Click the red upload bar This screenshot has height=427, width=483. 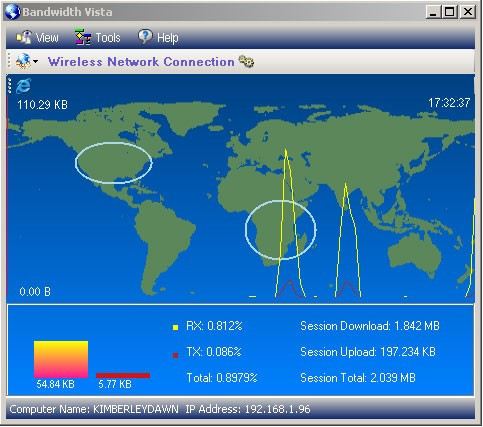(x=123, y=376)
